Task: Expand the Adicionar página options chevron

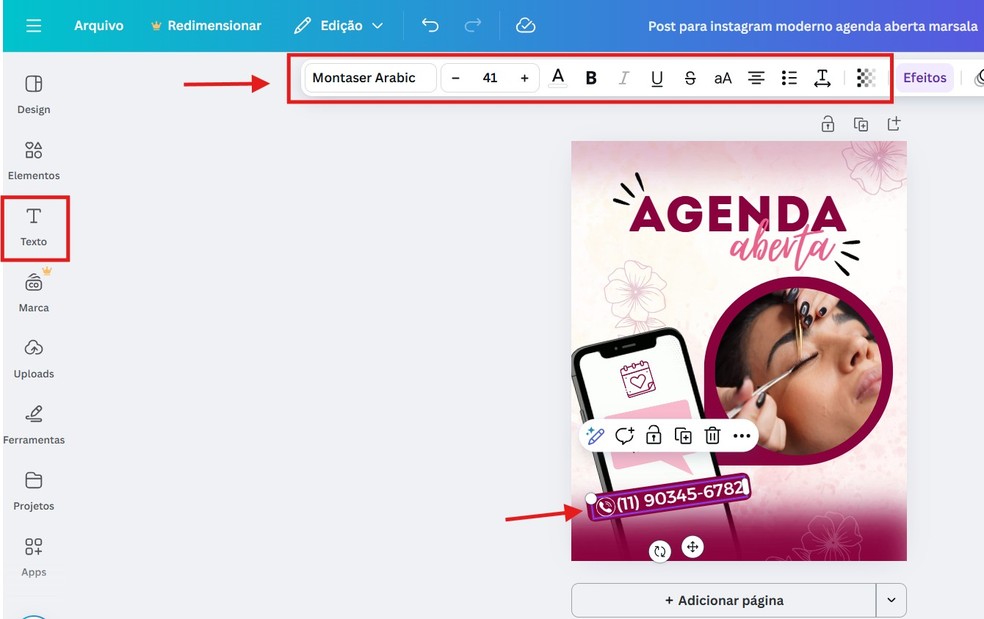Action: tap(890, 599)
